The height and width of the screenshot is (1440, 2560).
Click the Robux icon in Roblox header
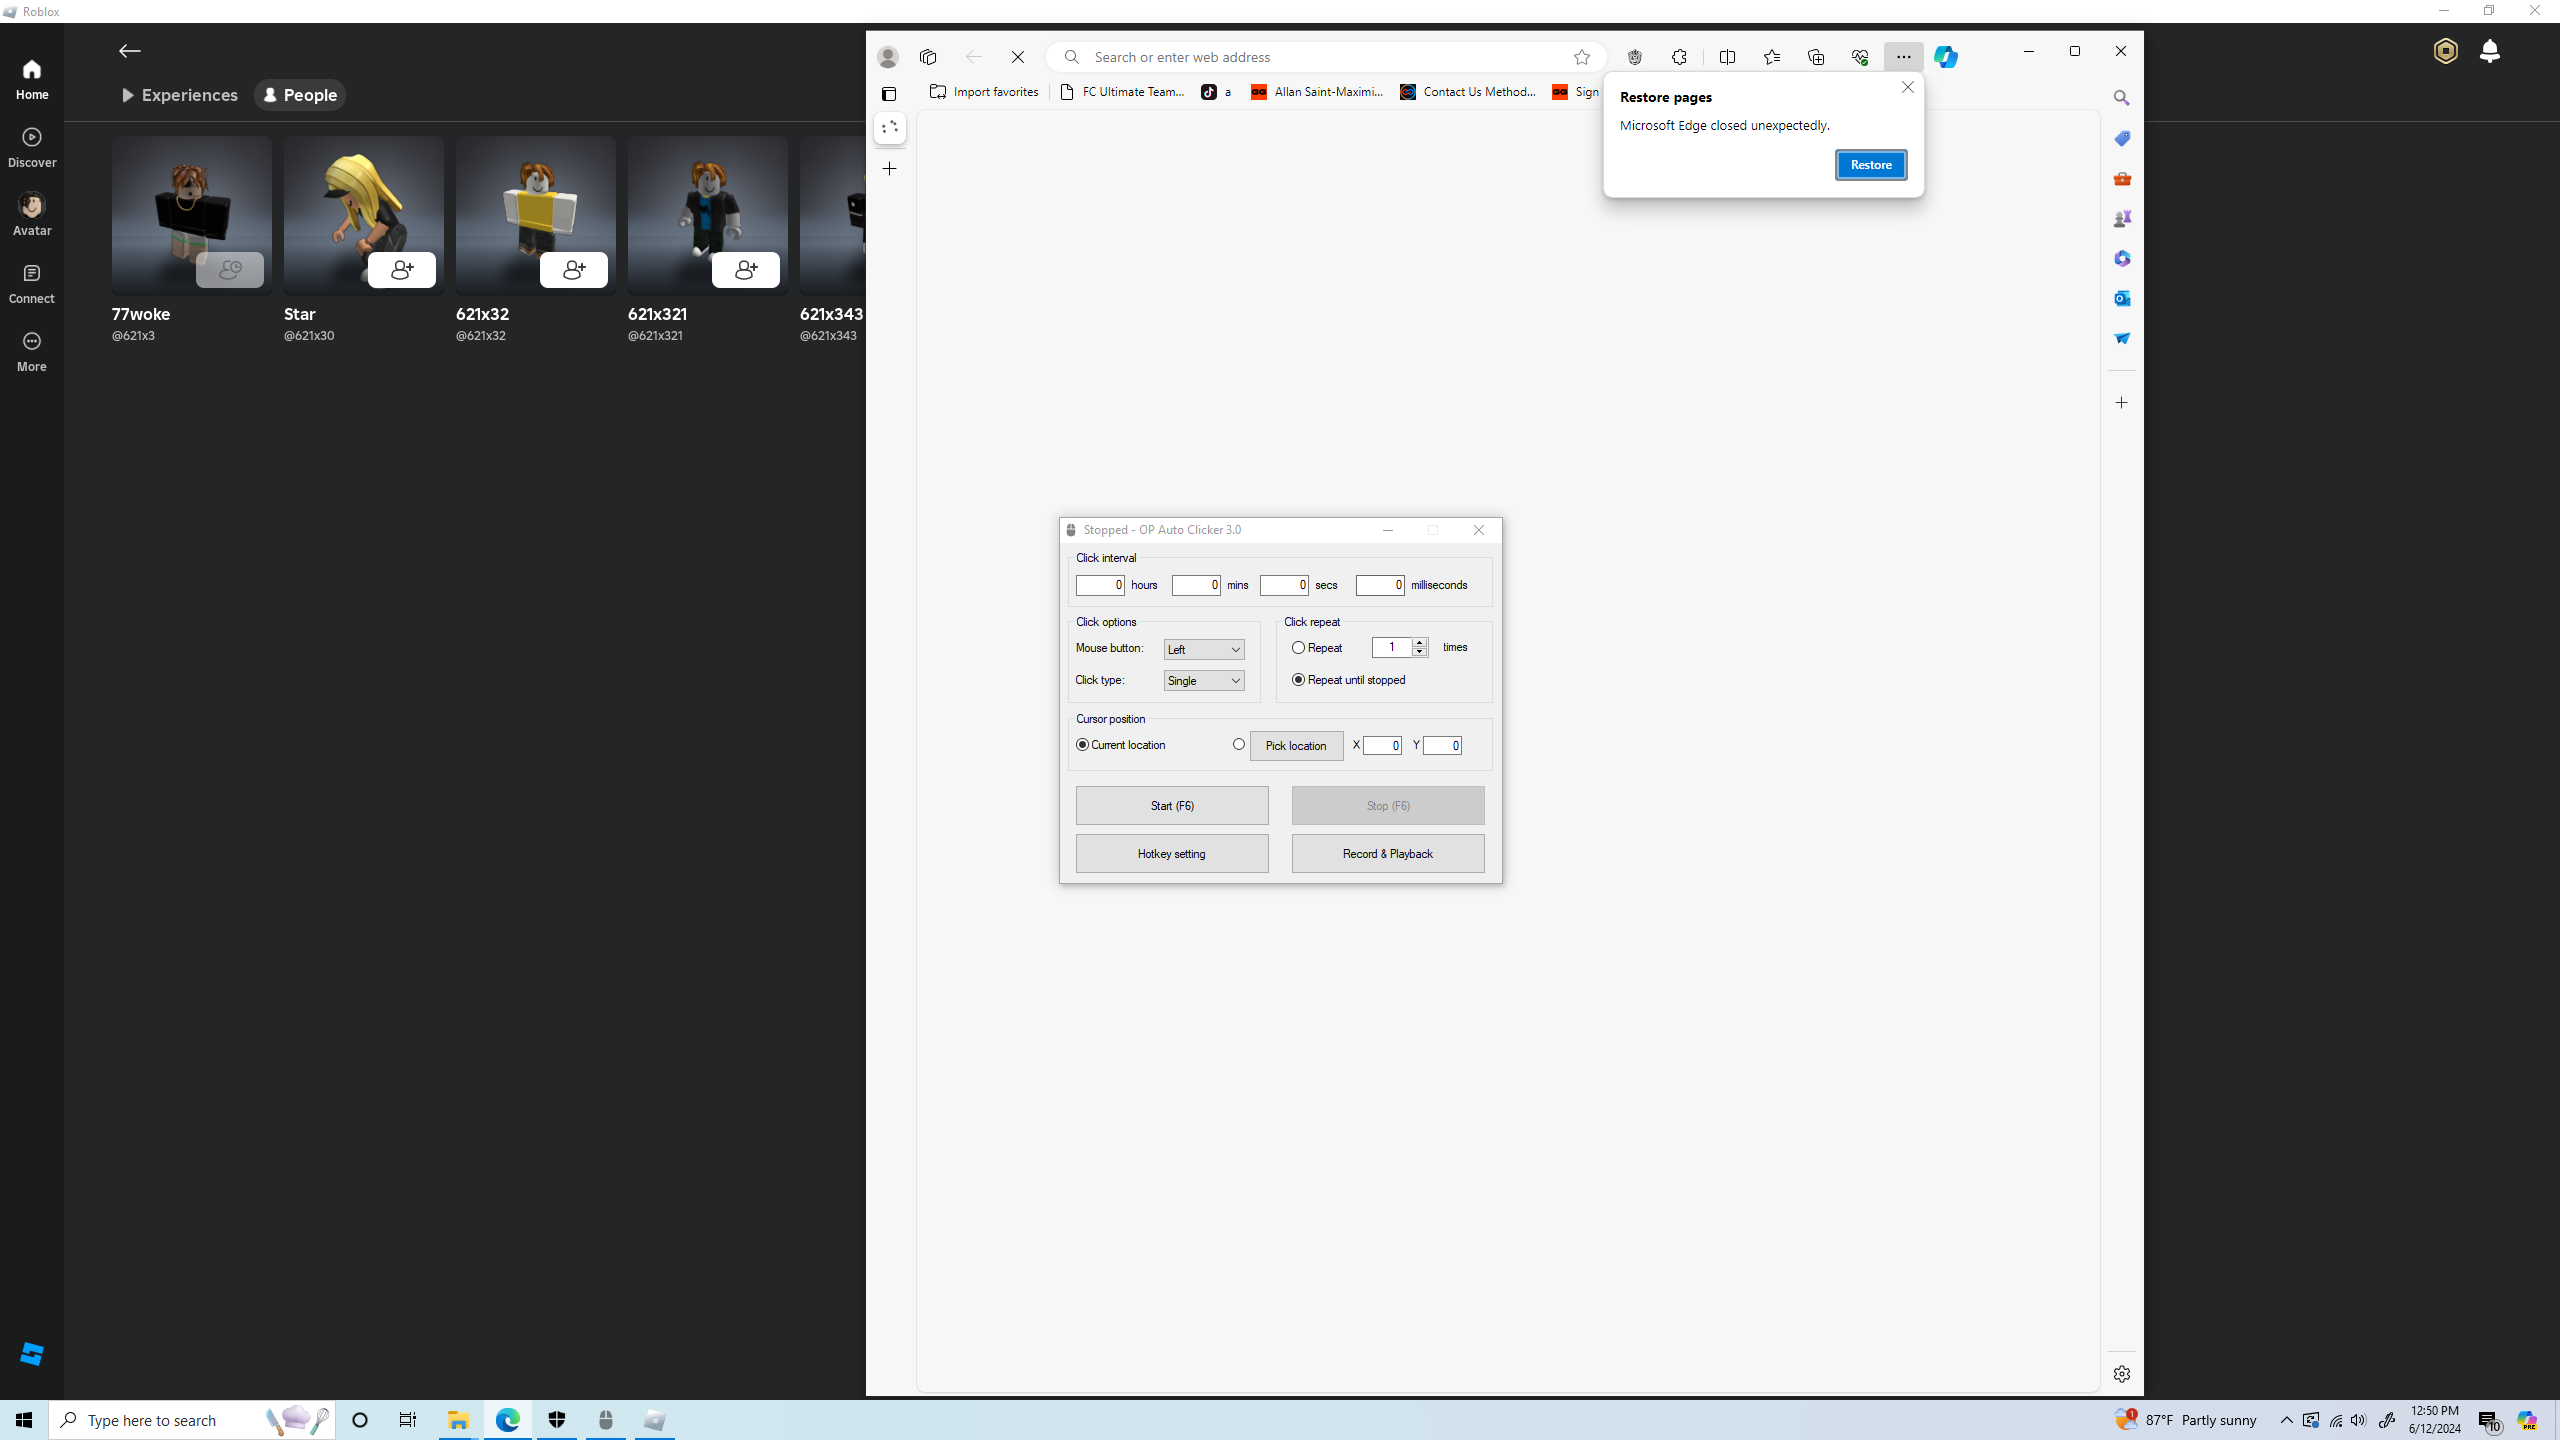[2445, 51]
